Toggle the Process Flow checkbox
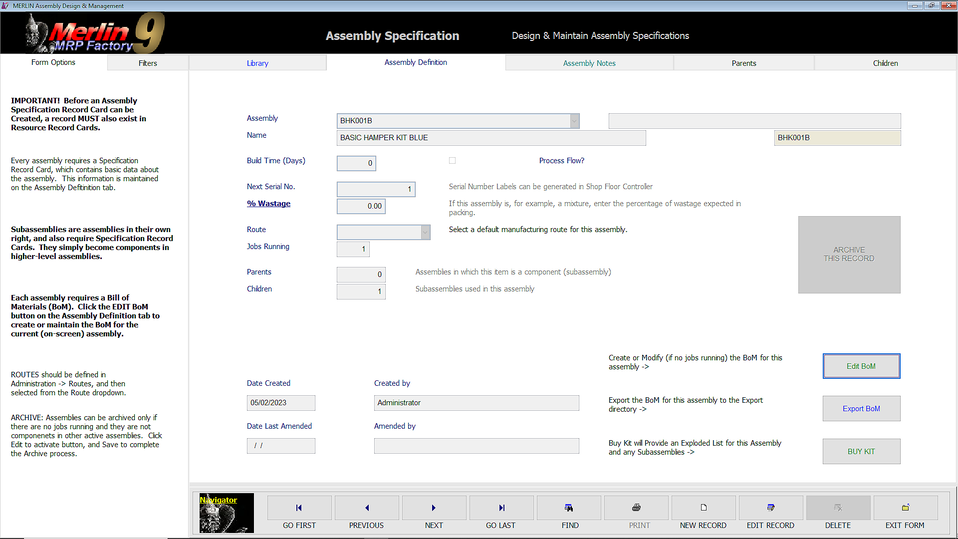Screen dimensions: 958x539 (452, 161)
